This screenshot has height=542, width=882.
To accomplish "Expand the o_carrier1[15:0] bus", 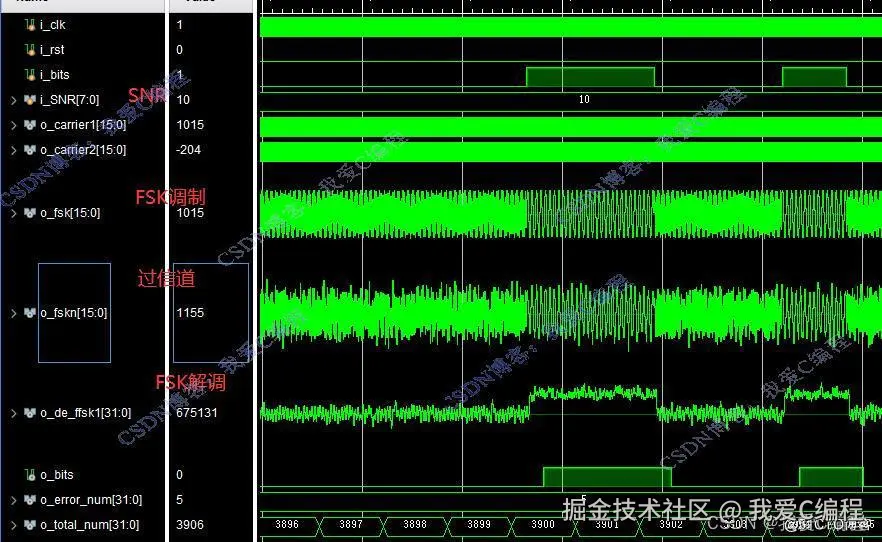I will 14,125.
